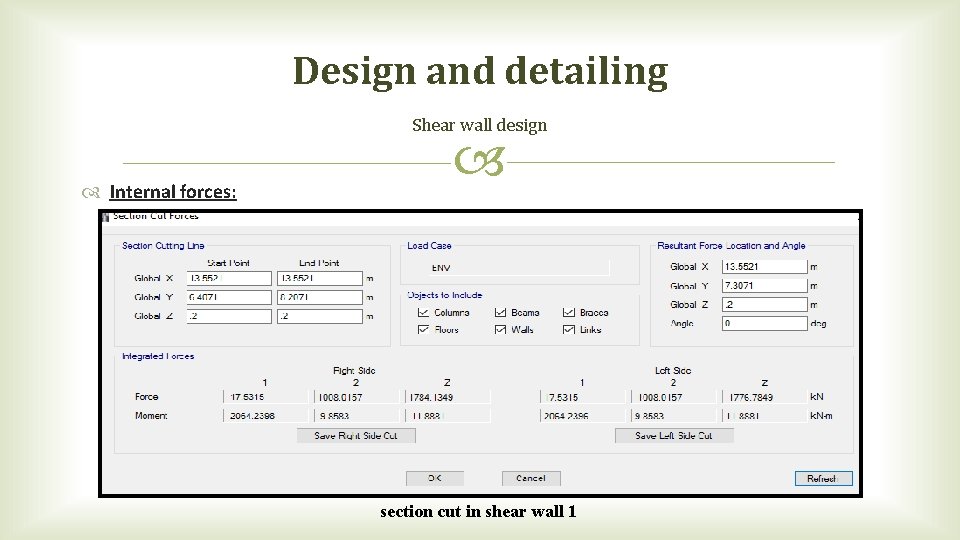960x540 pixels.
Task: Click Left Side Force 1 value 17.5315
Action: (x=583, y=397)
